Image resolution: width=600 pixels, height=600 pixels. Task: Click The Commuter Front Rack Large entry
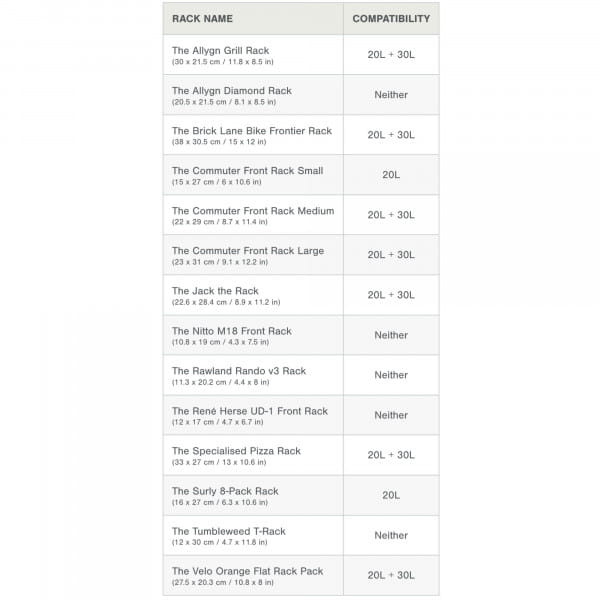pos(247,251)
